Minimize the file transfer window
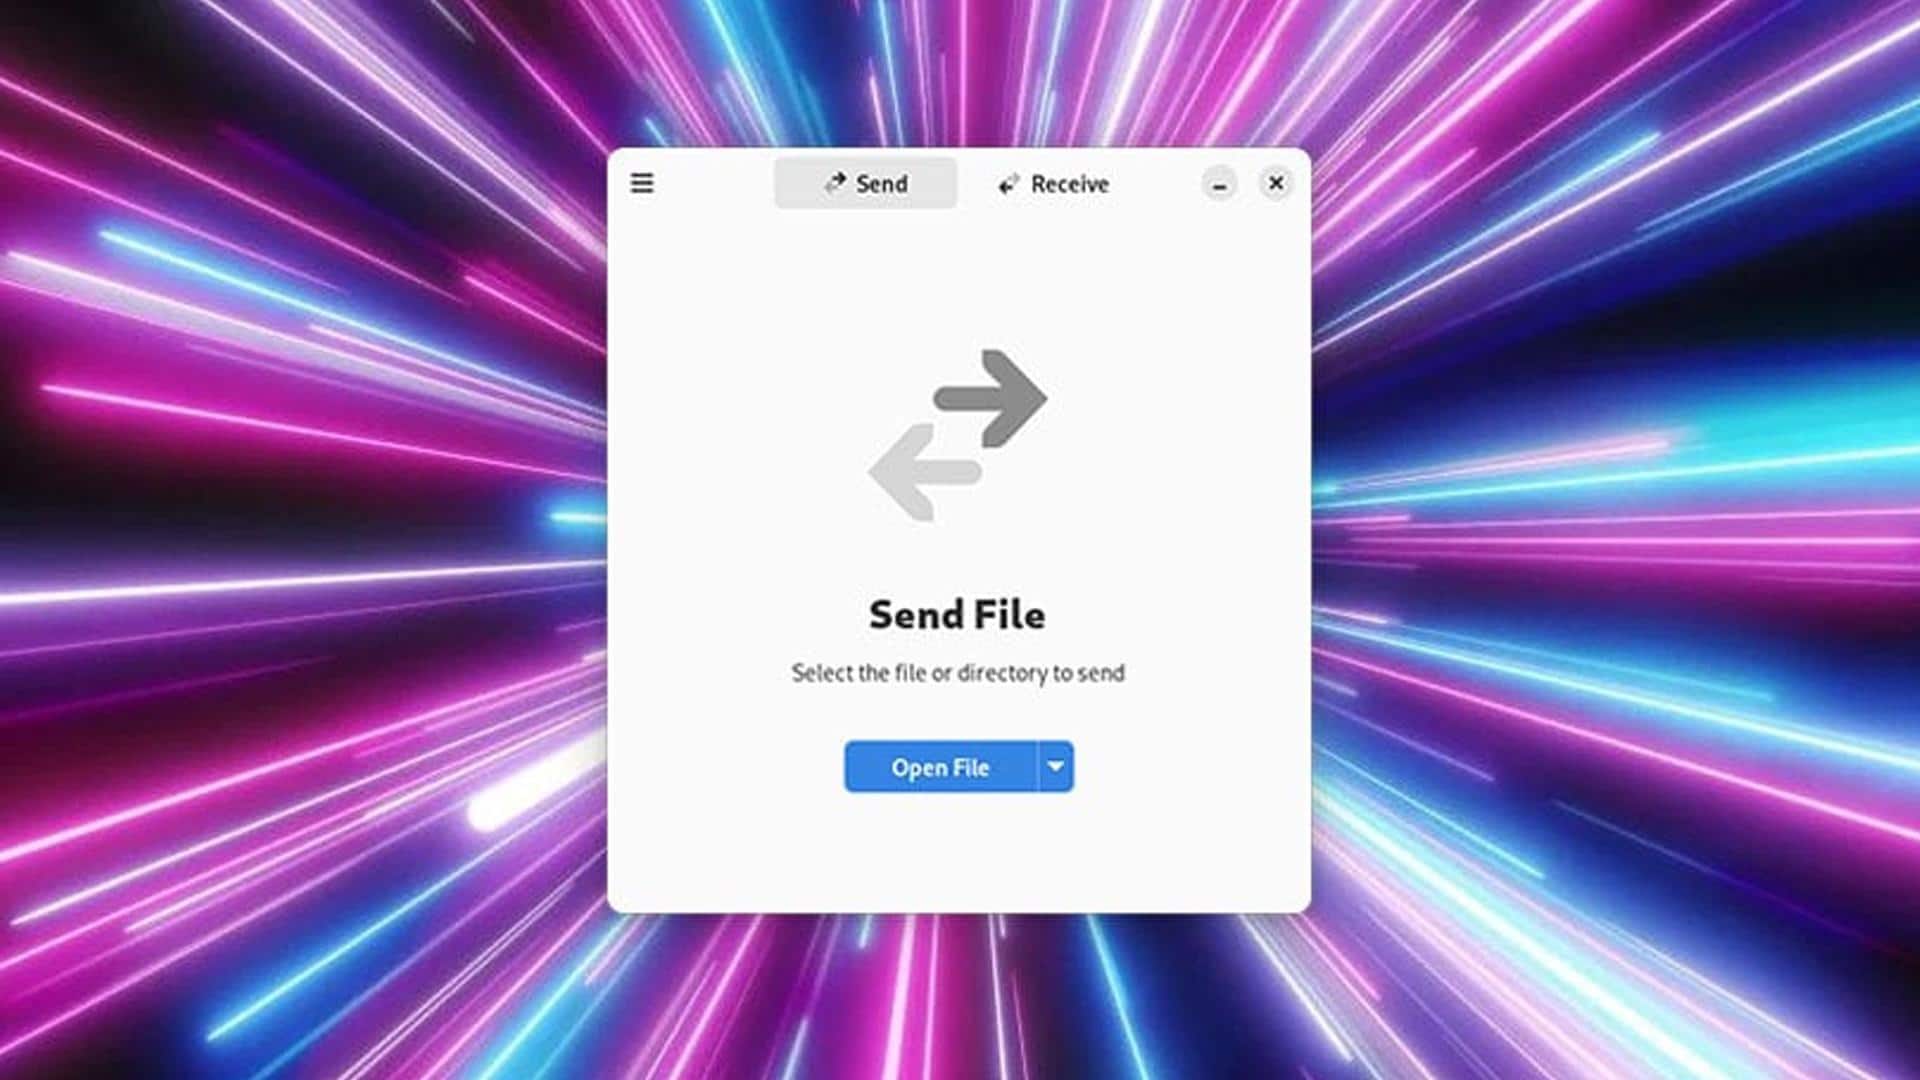Screen dimensions: 1920x1080 [1219, 184]
